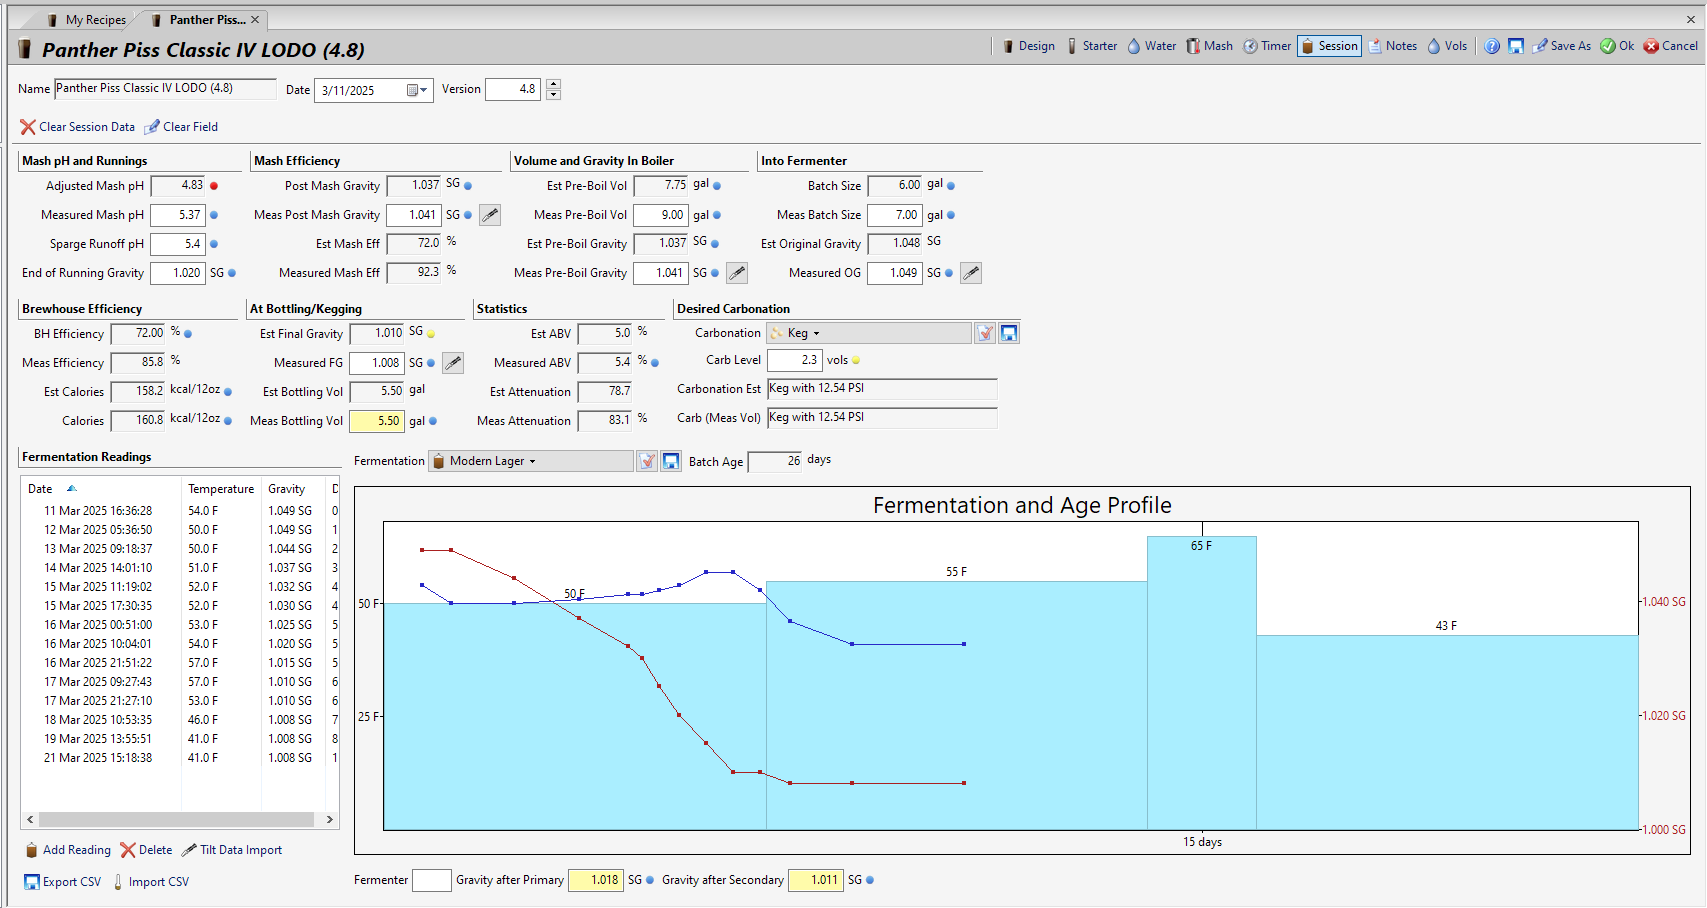Click scroll-left arrow of readings list

click(x=30, y=819)
